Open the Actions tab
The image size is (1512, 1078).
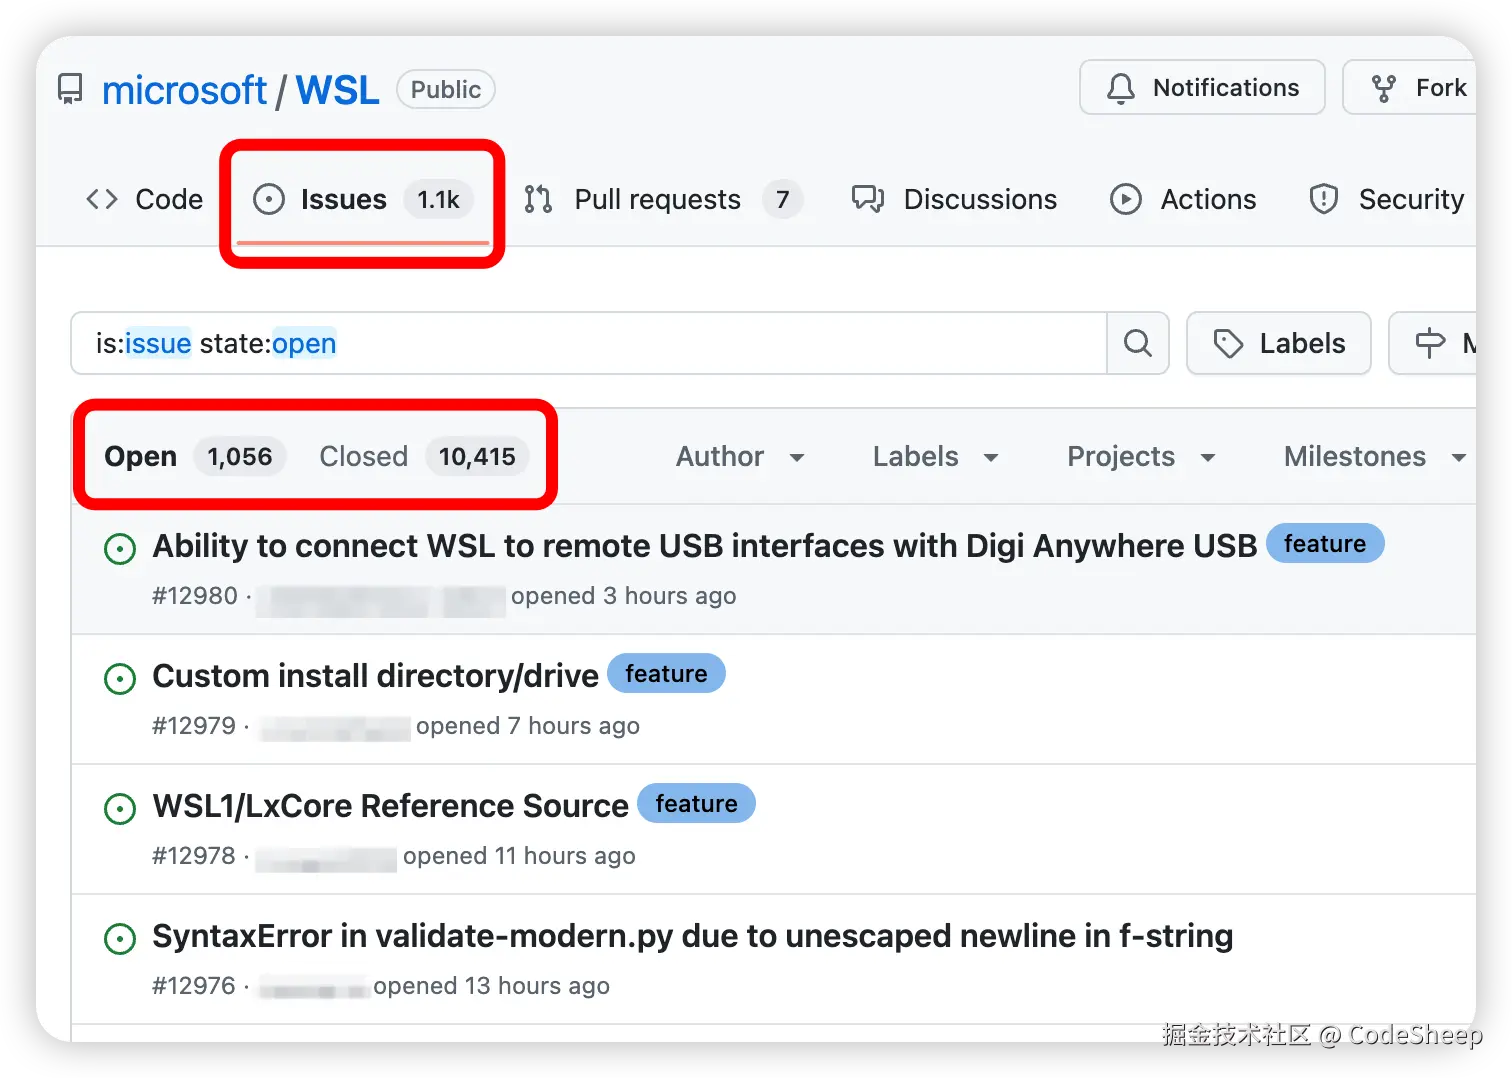1183,199
